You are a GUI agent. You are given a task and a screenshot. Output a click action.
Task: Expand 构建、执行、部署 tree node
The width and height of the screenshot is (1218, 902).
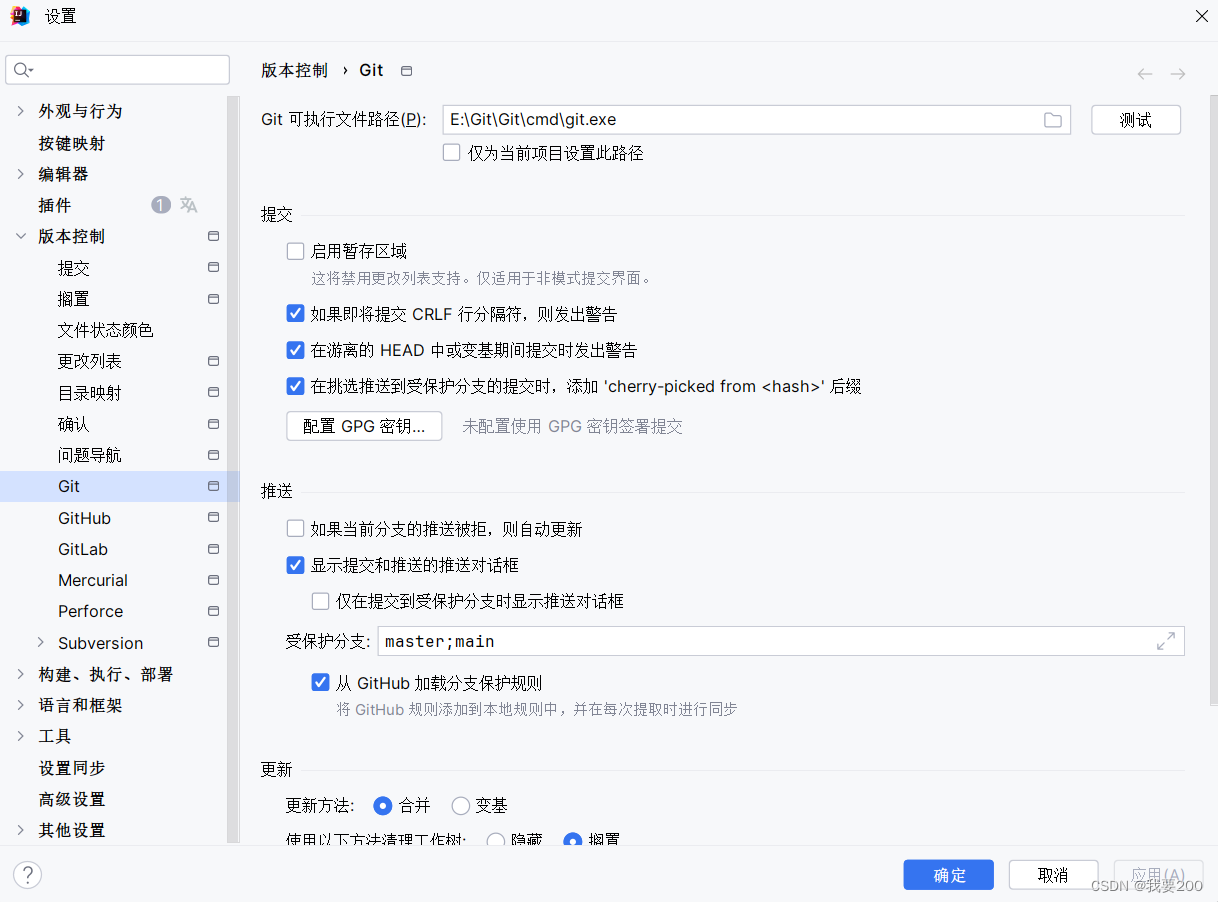coord(21,674)
